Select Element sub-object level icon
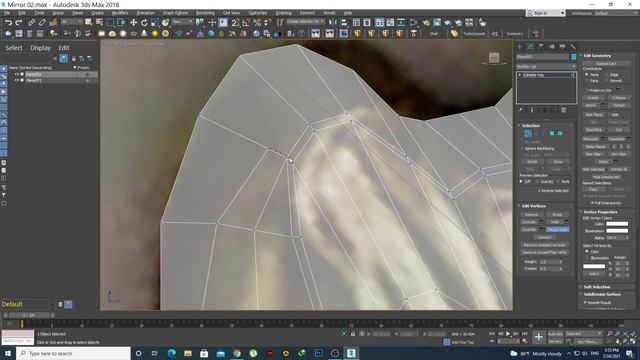The image size is (640, 360). coord(560,133)
